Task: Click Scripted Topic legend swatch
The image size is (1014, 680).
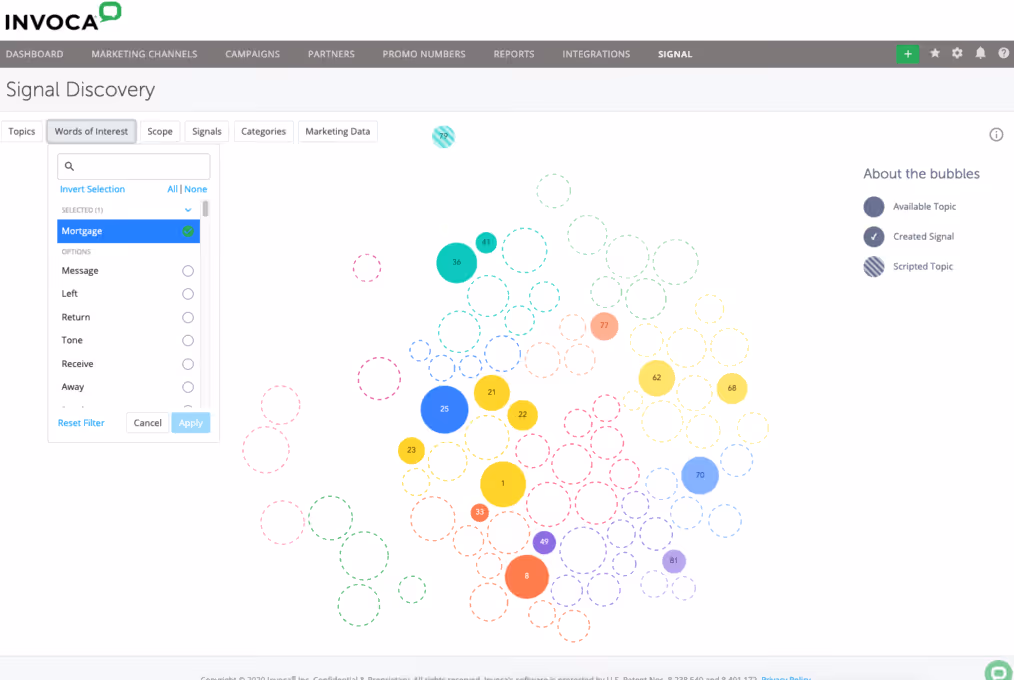Action: (874, 266)
